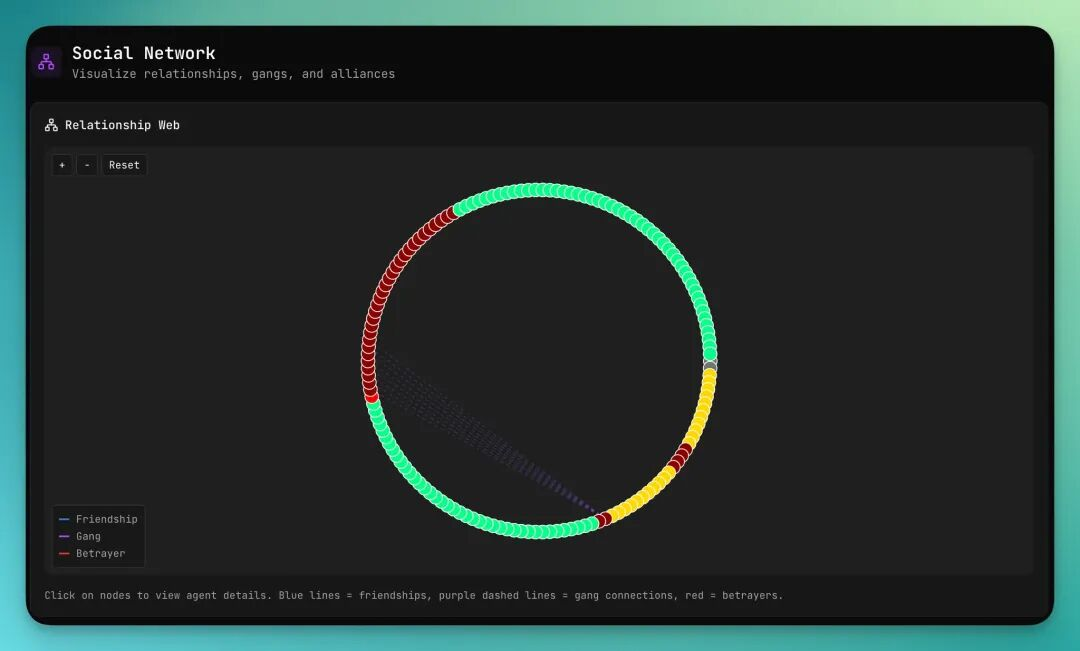Image resolution: width=1080 pixels, height=651 pixels.
Task: Click the purple Gang legend line
Action: (64, 537)
